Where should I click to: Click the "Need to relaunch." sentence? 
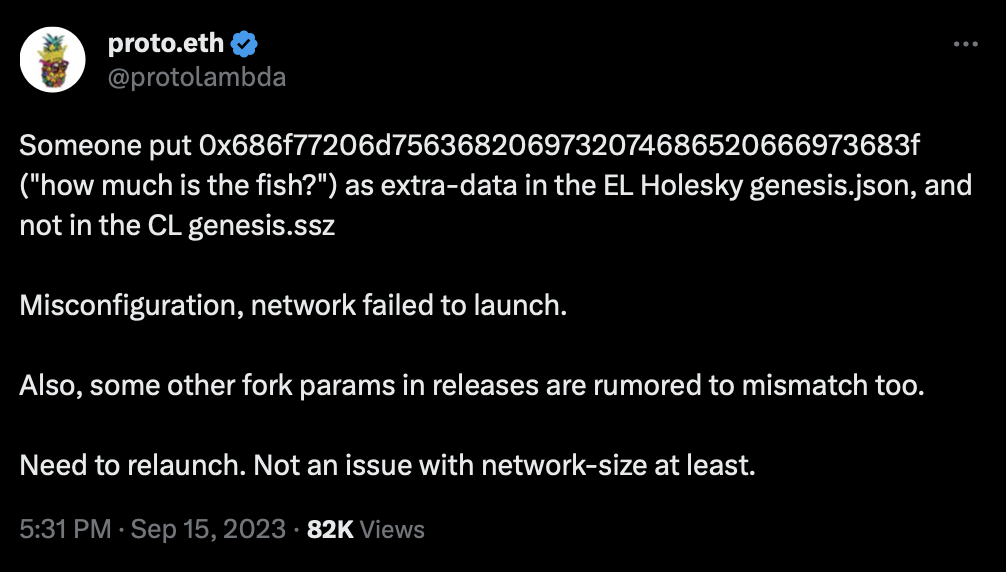point(133,465)
